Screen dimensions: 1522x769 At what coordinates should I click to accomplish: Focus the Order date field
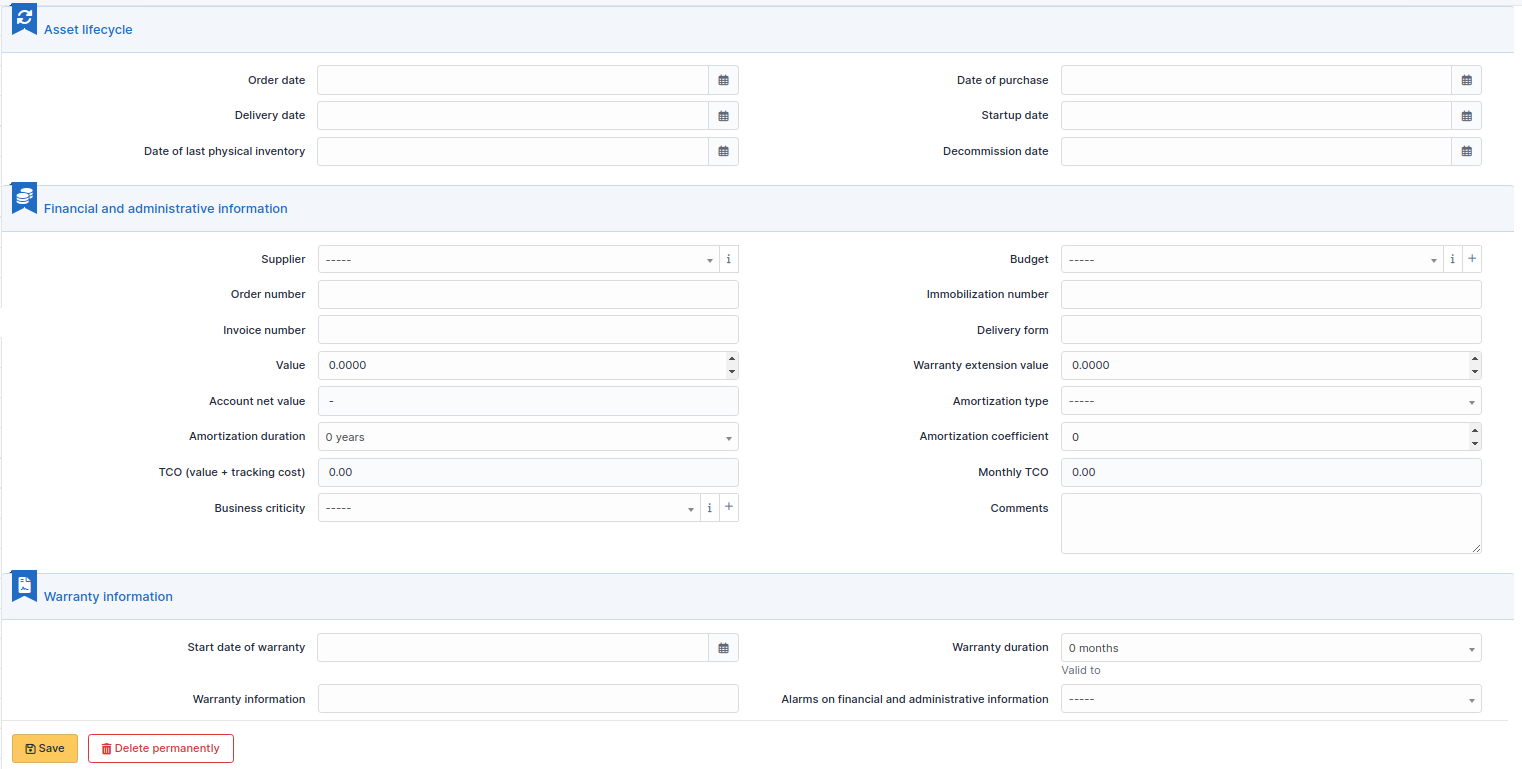pos(513,80)
